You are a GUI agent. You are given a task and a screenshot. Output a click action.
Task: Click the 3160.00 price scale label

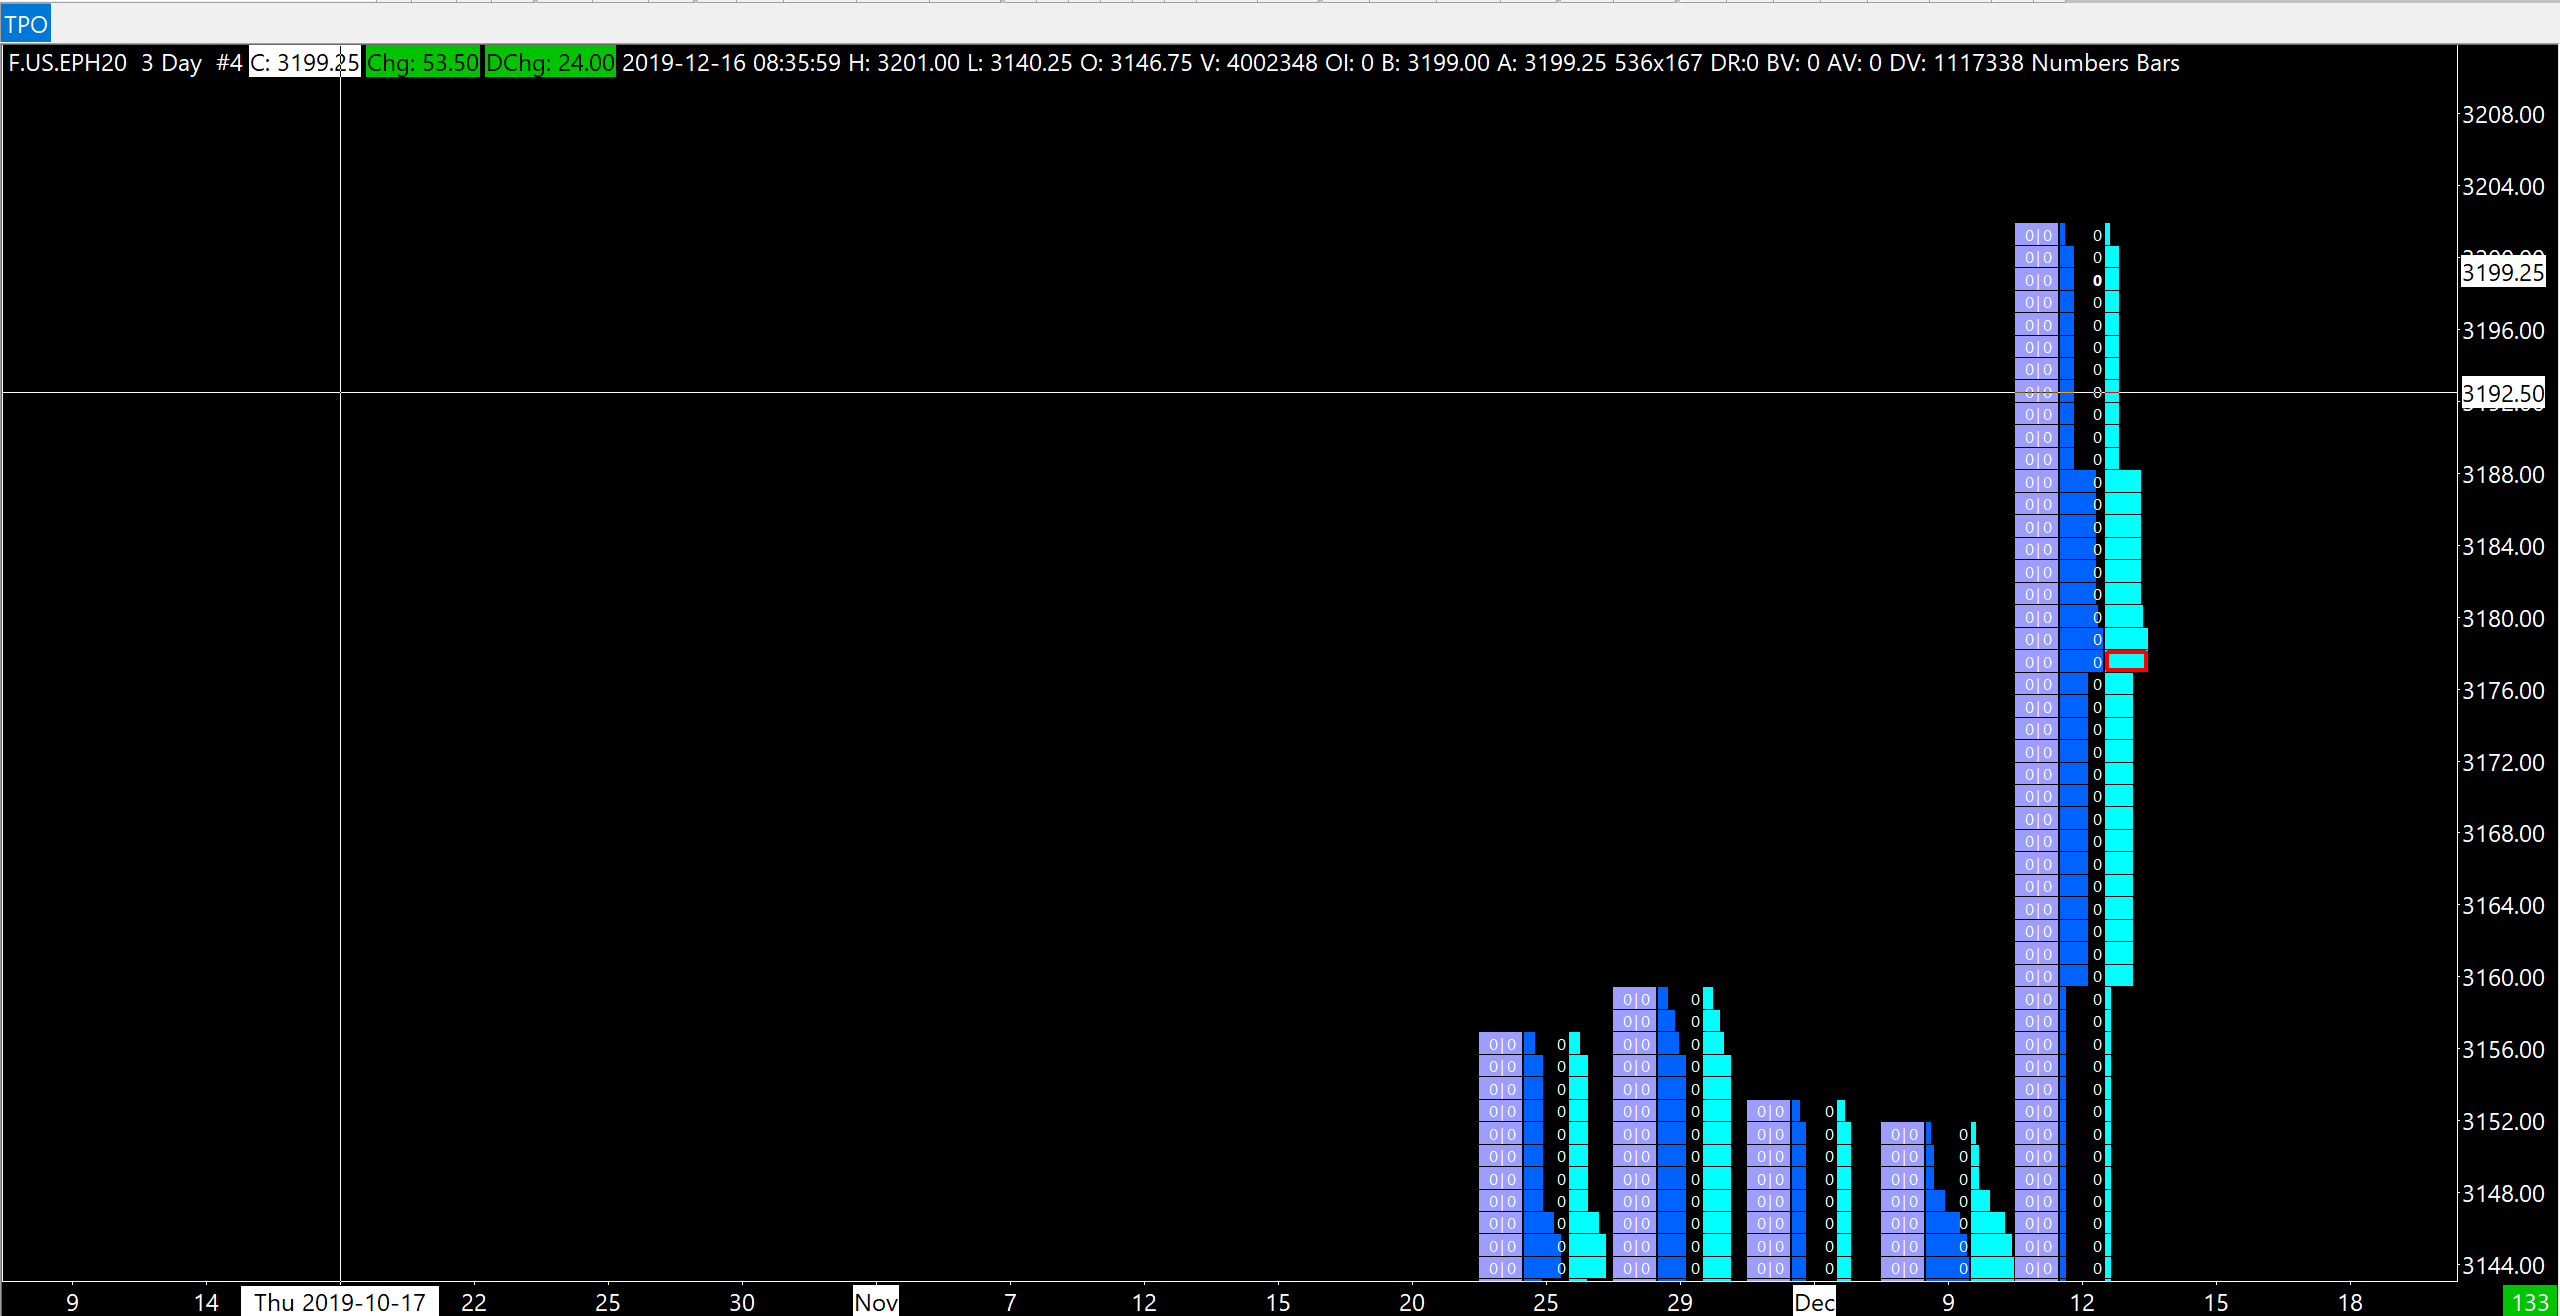(x=2502, y=977)
